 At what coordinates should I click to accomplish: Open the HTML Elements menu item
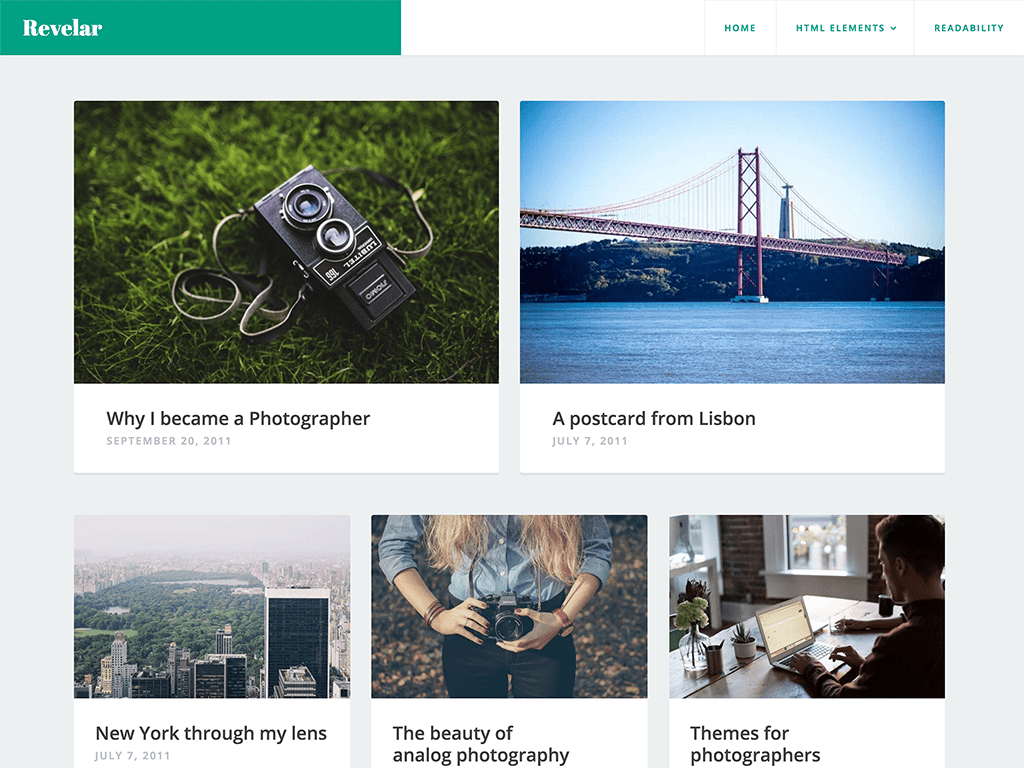click(x=845, y=28)
